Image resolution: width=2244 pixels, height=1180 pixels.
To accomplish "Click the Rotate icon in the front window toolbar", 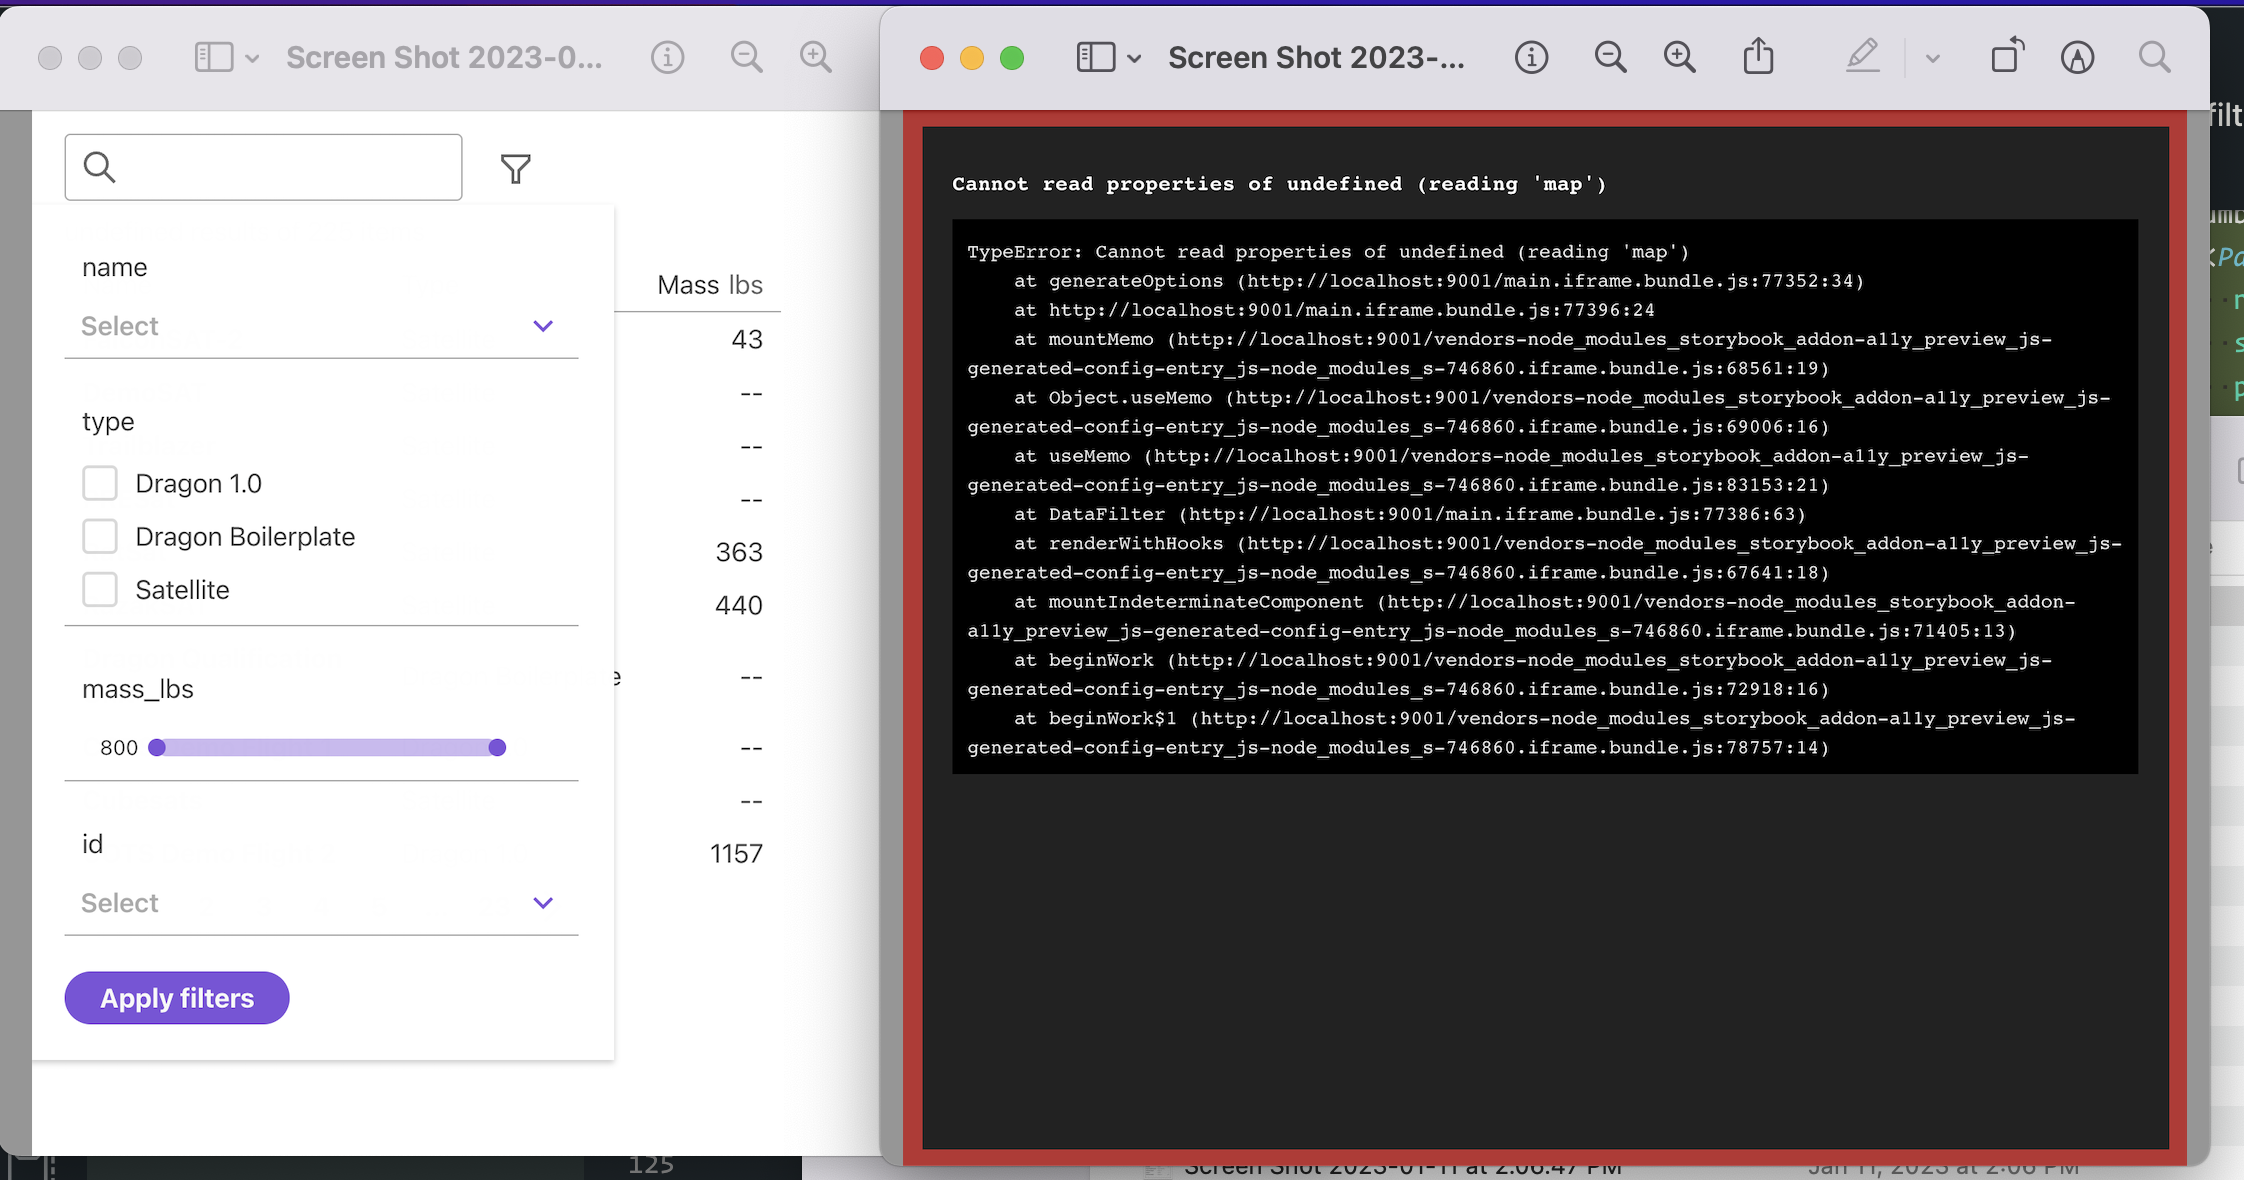I will [x=2006, y=57].
